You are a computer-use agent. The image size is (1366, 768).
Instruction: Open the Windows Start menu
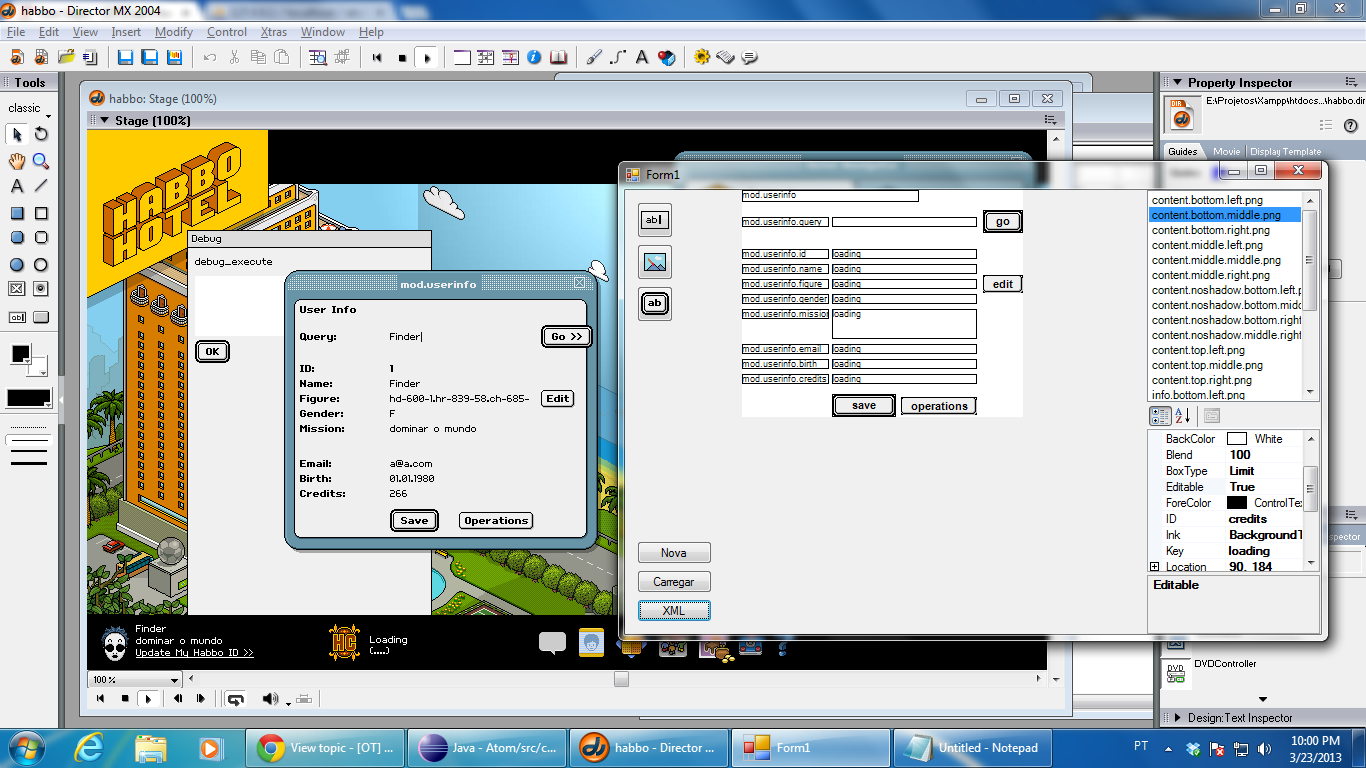[25, 747]
